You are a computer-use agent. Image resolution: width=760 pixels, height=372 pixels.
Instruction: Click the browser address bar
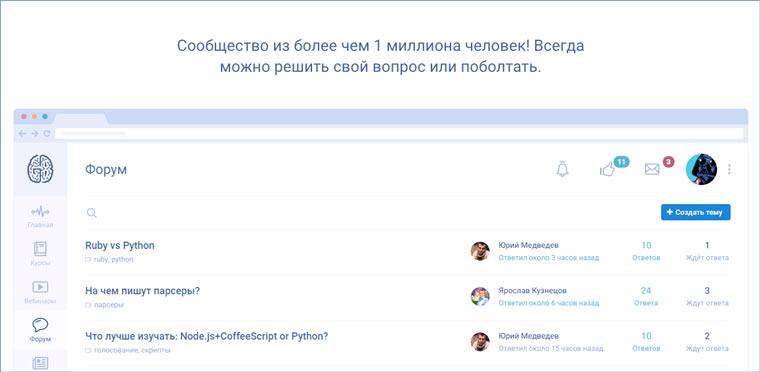pyautogui.click(x=399, y=133)
